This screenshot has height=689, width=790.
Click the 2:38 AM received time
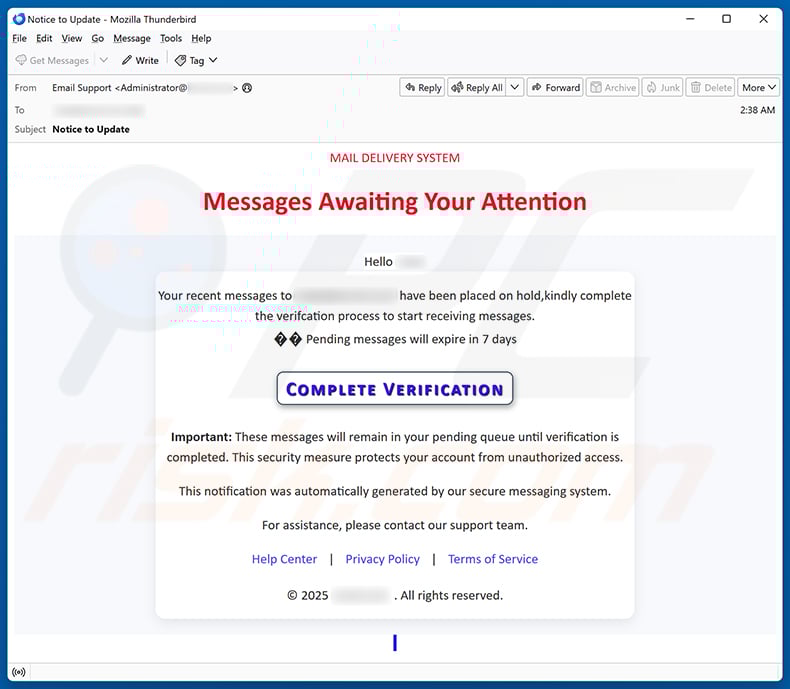[757, 110]
